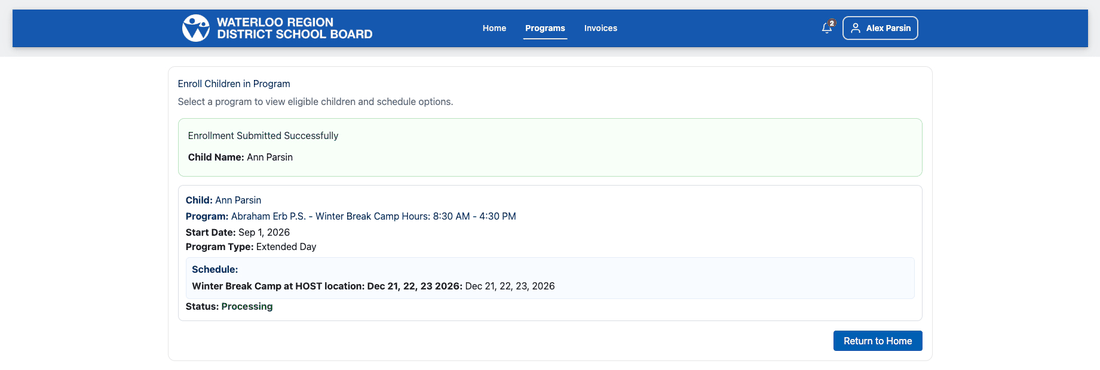
Task: Select the Programs nav tab
Action: point(545,28)
